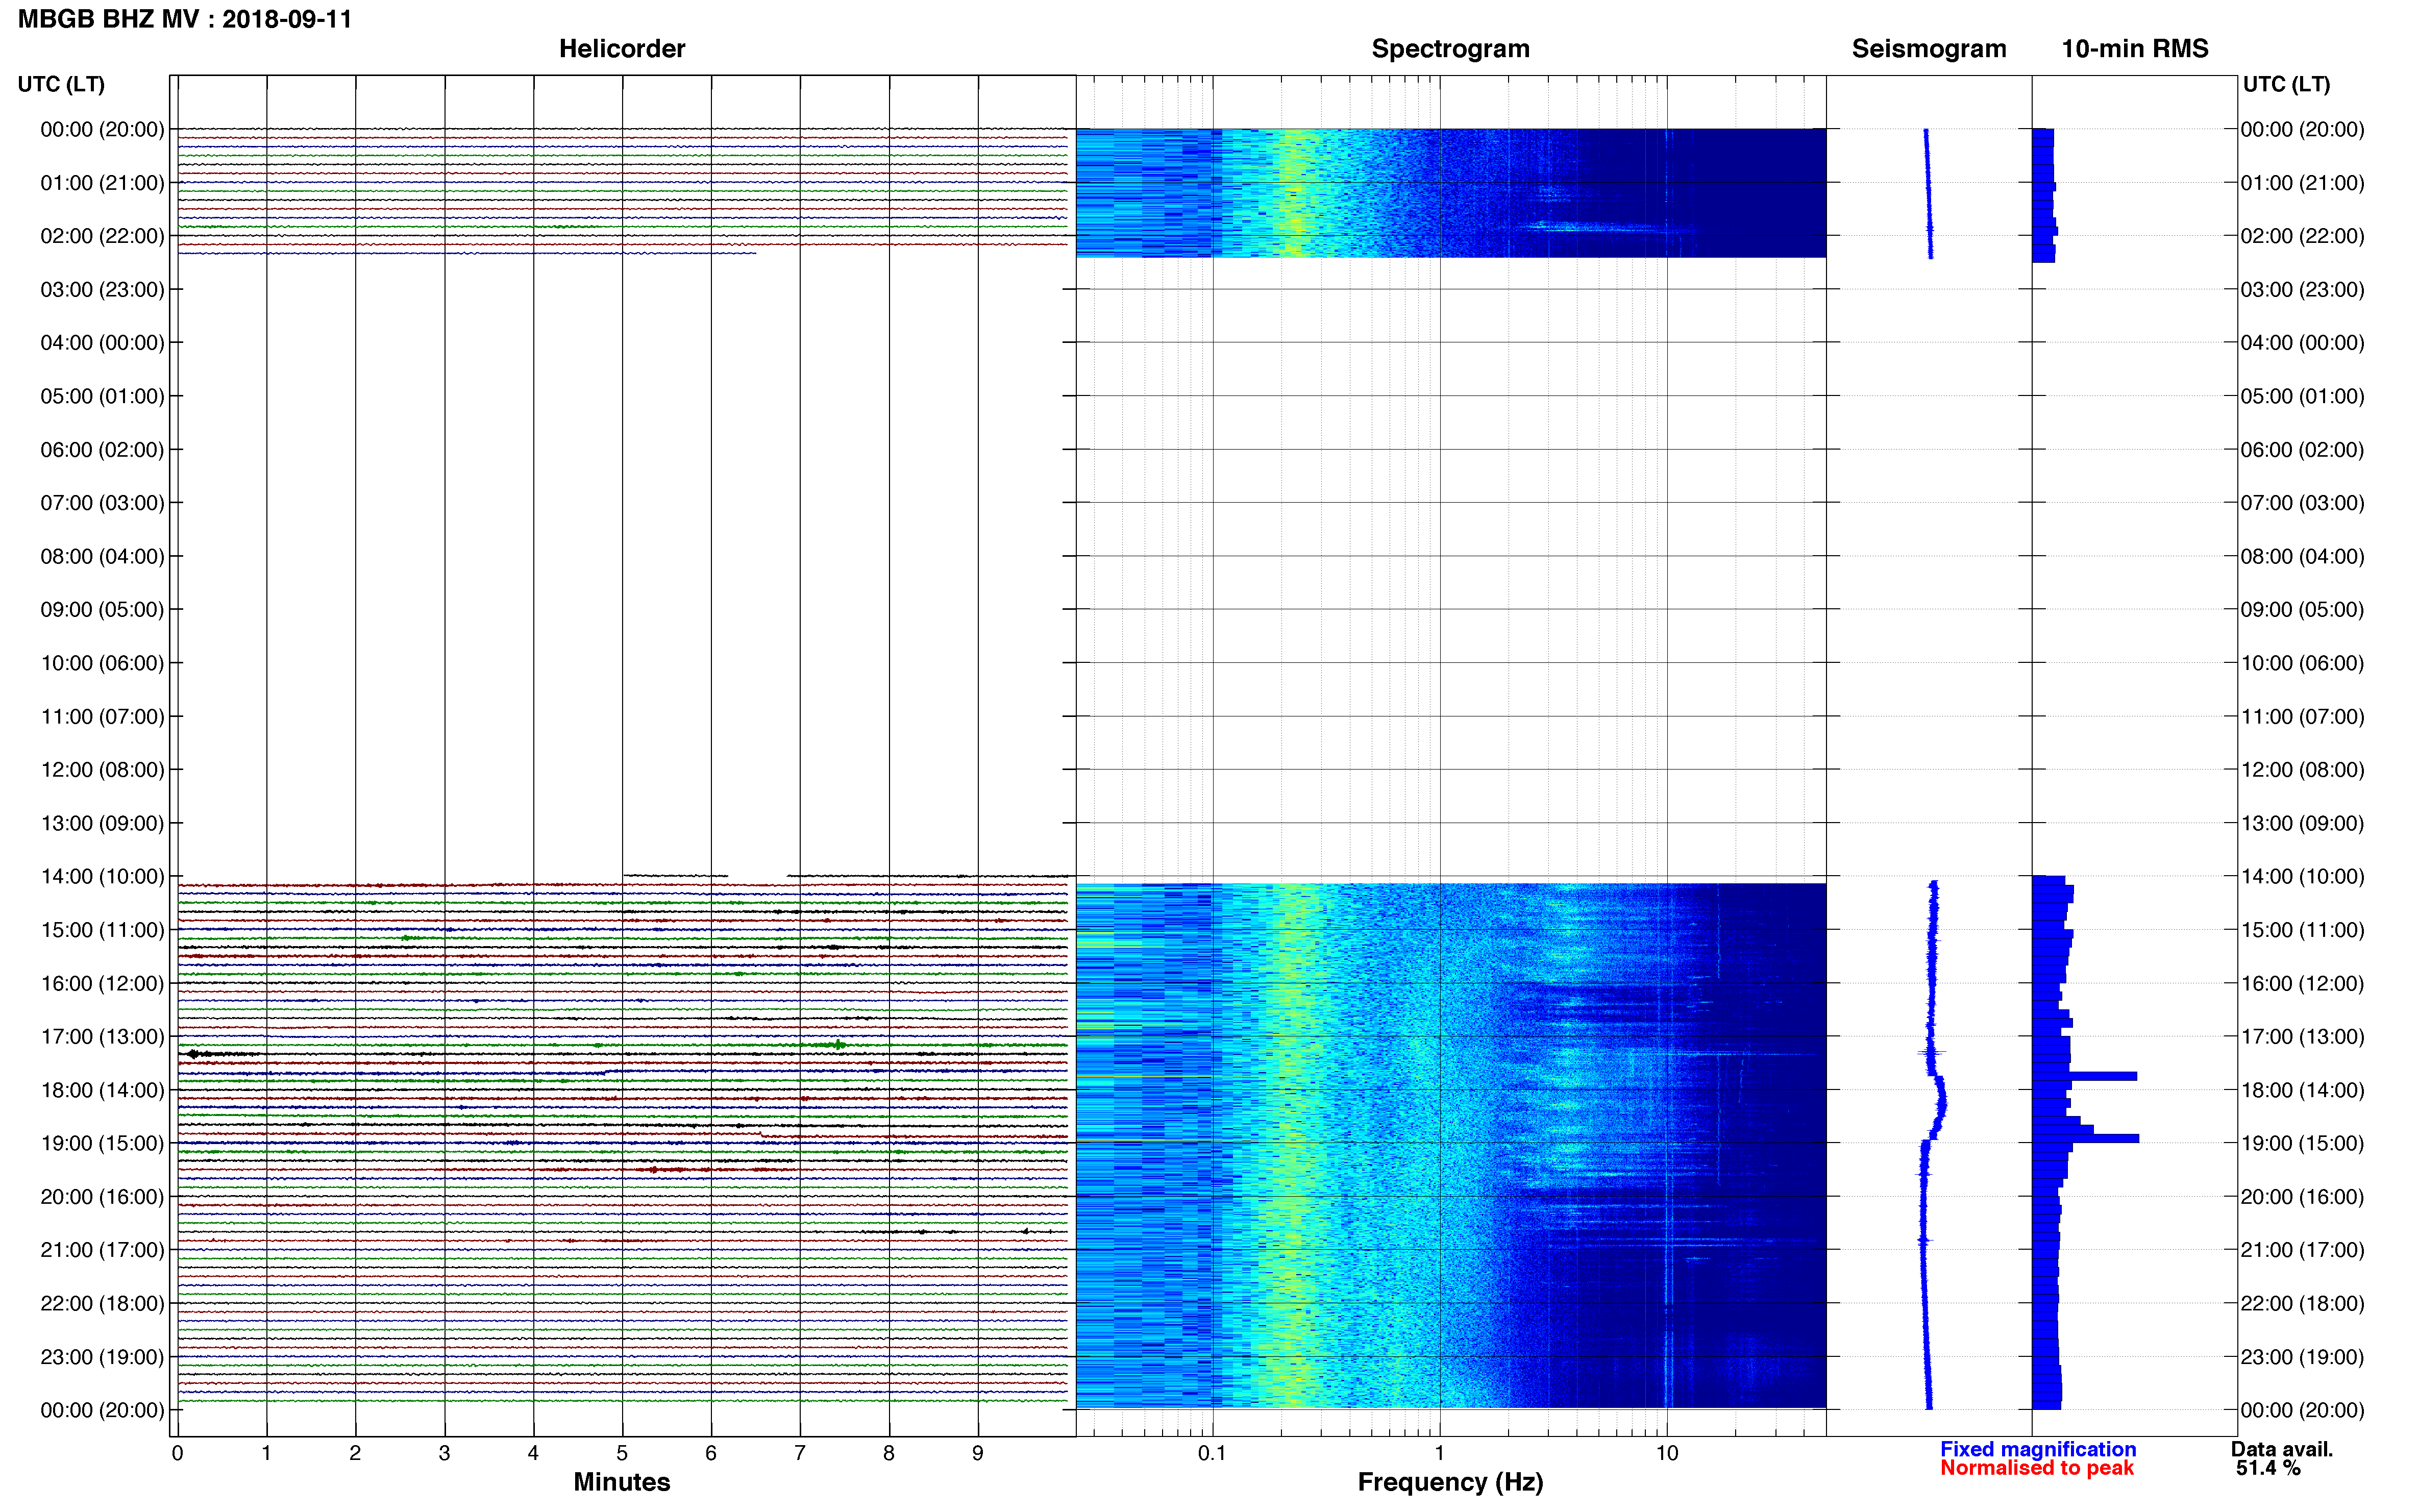Click the title 'MBGB BHZ MV : 2018-09-11'
The width and height of the screenshot is (2419, 1512).
(185, 19)
